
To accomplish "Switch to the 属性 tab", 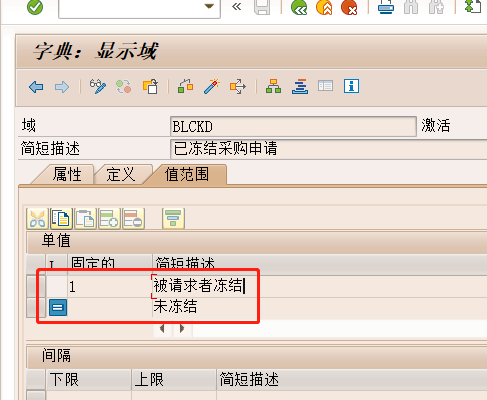I will 67,174.
